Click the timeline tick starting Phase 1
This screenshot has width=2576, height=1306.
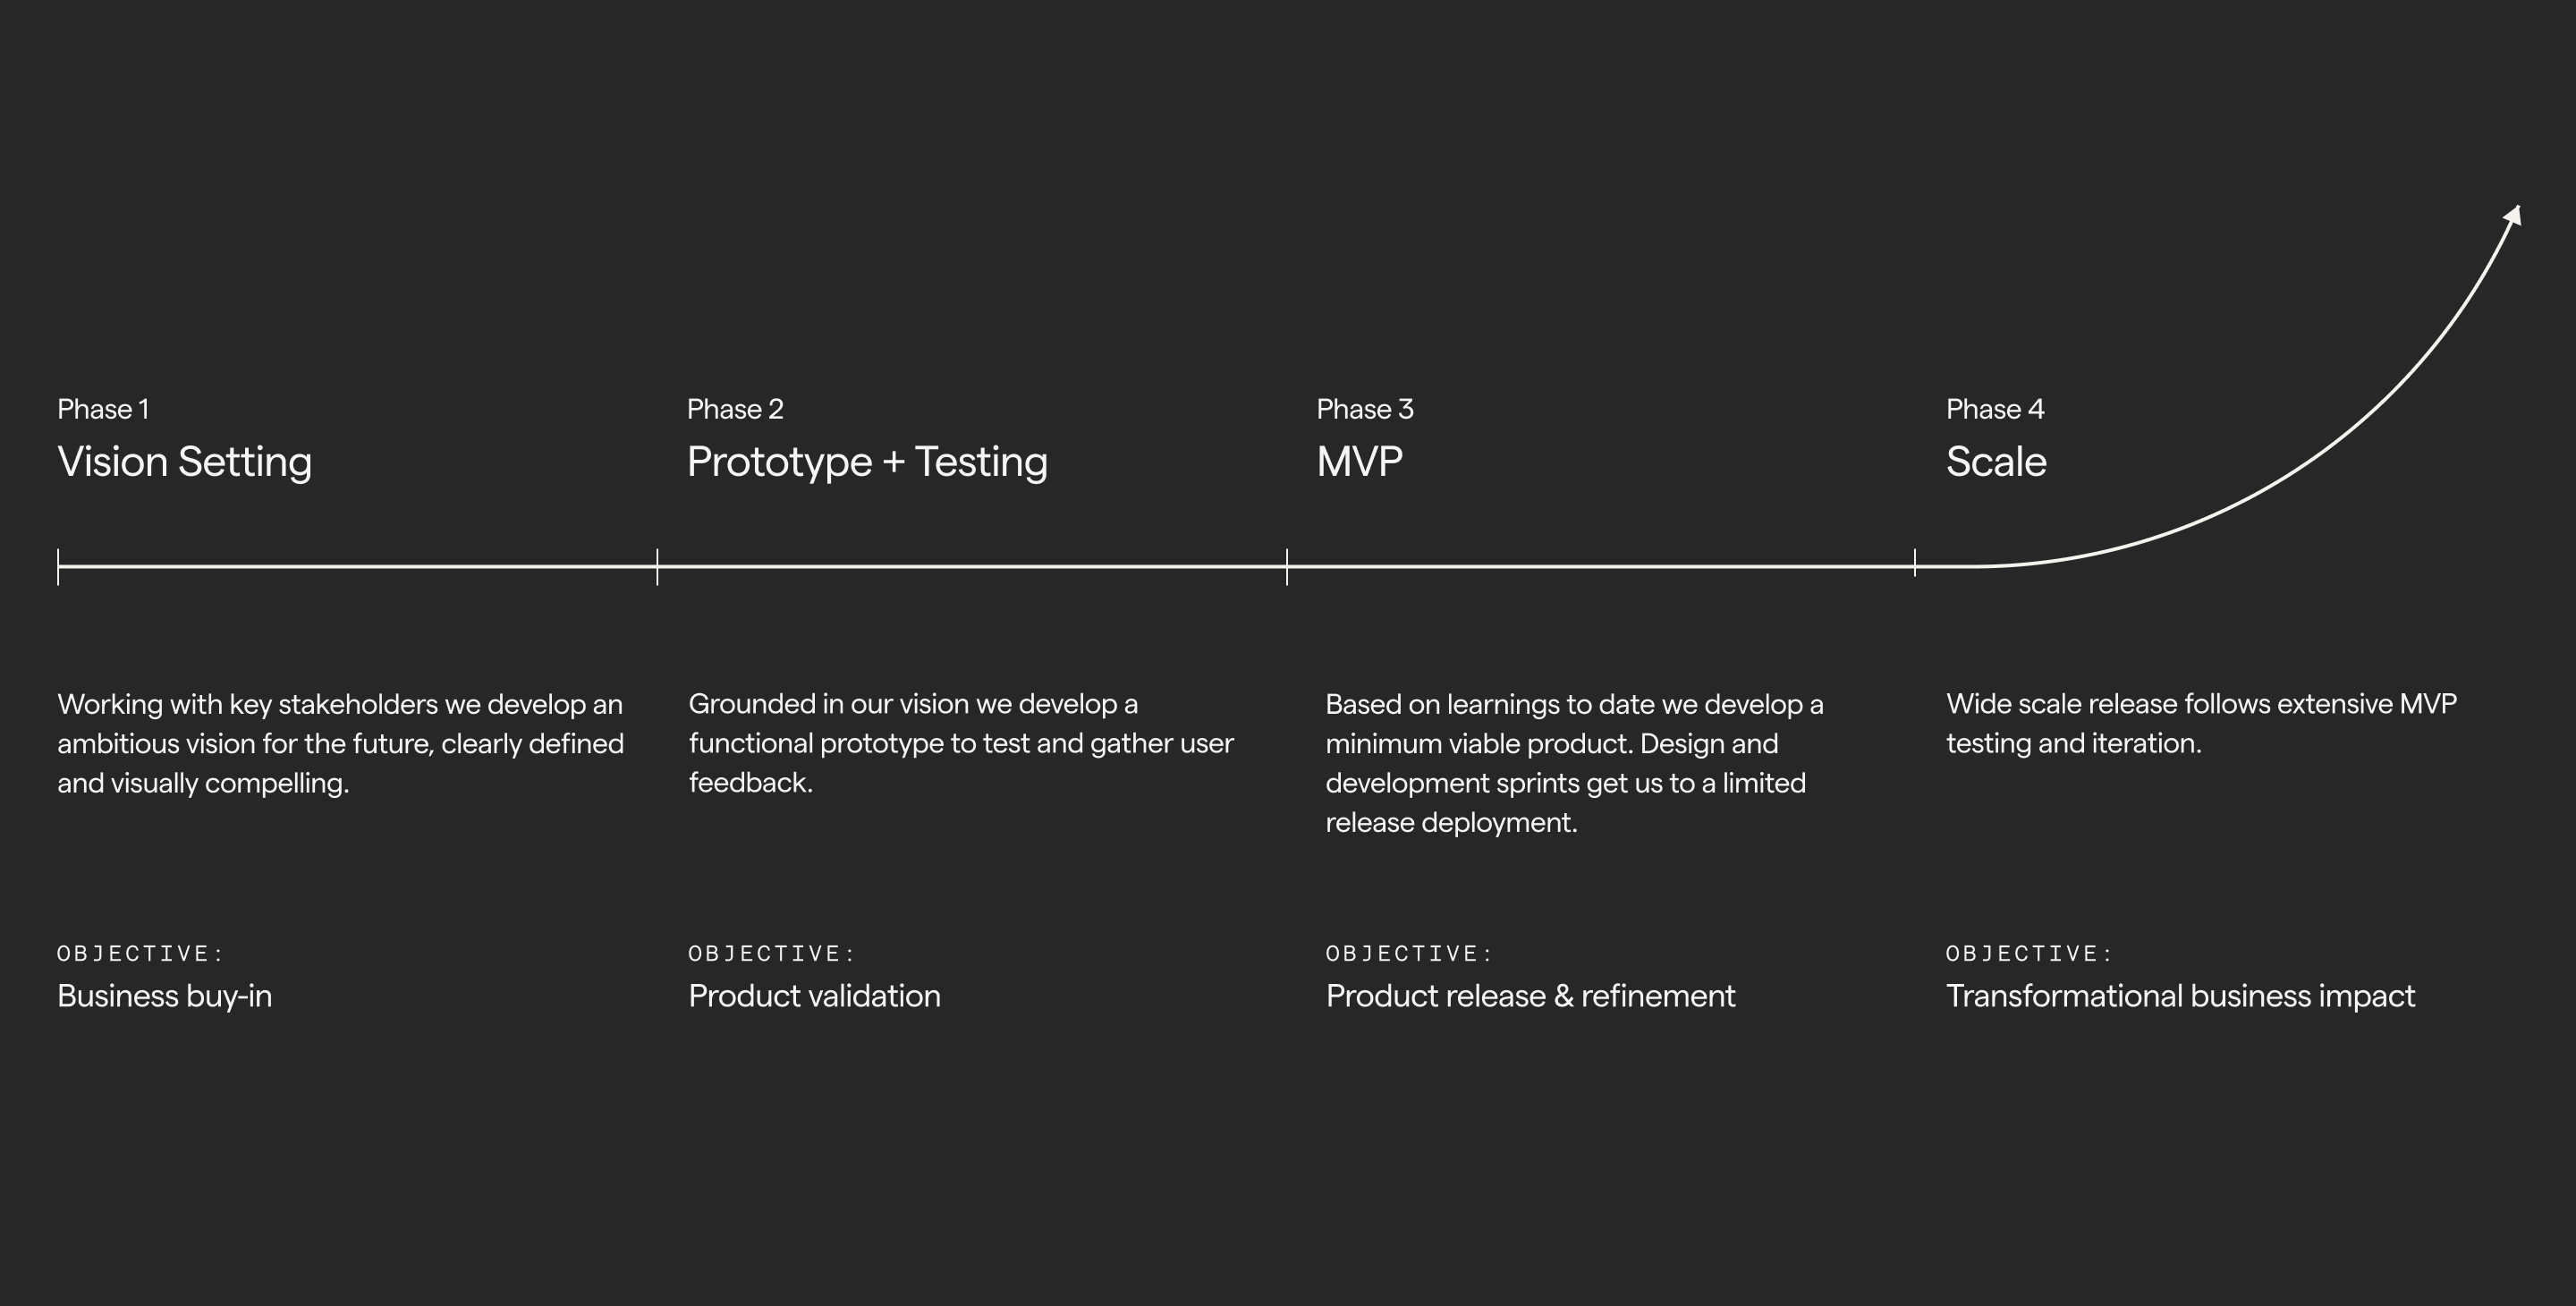tap(58, 566)
